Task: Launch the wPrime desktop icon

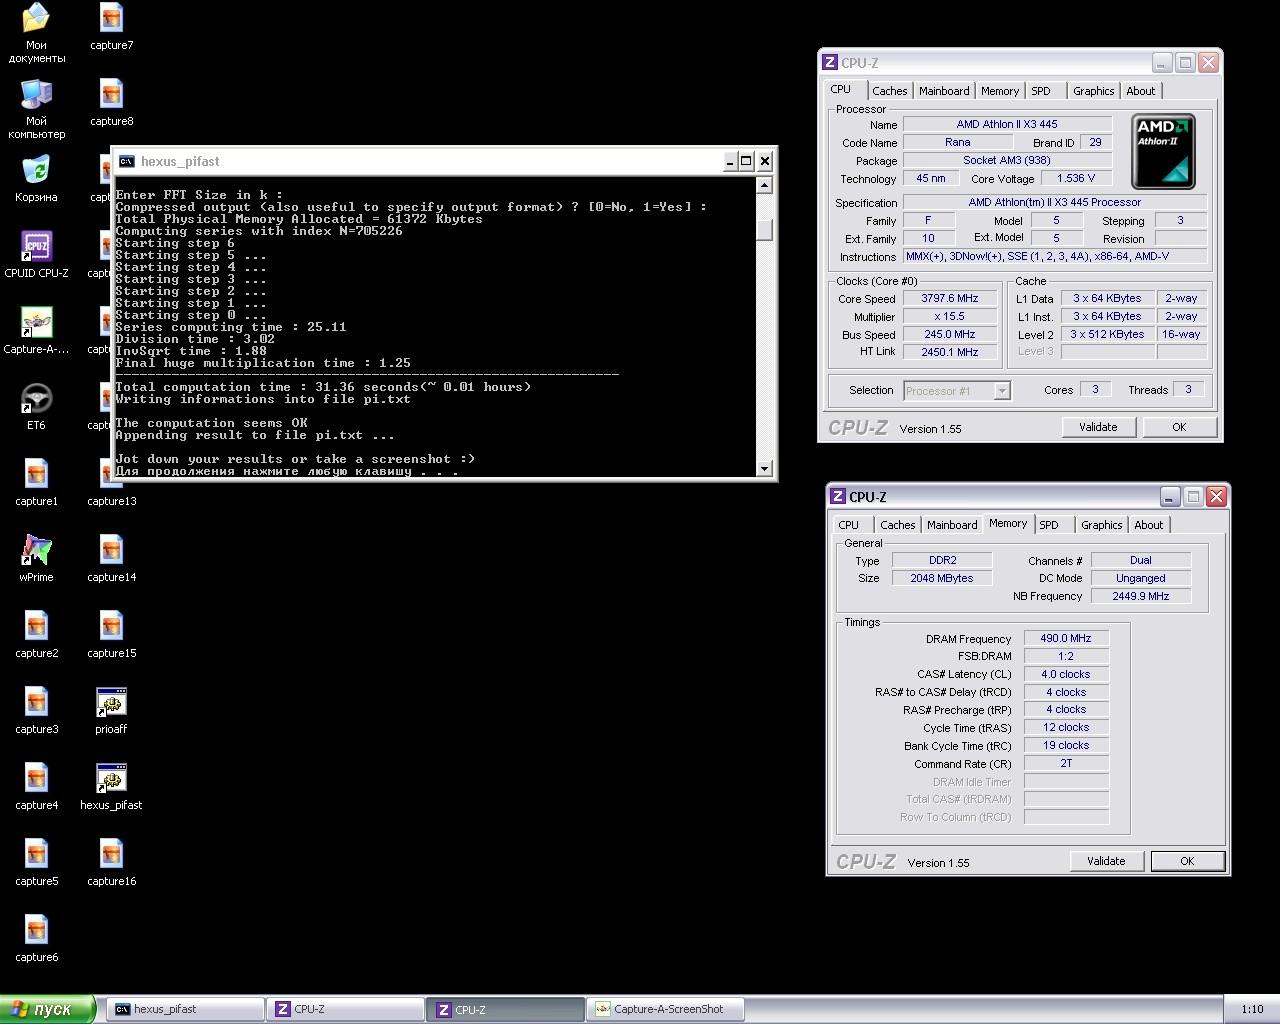Action: point(36,558)
